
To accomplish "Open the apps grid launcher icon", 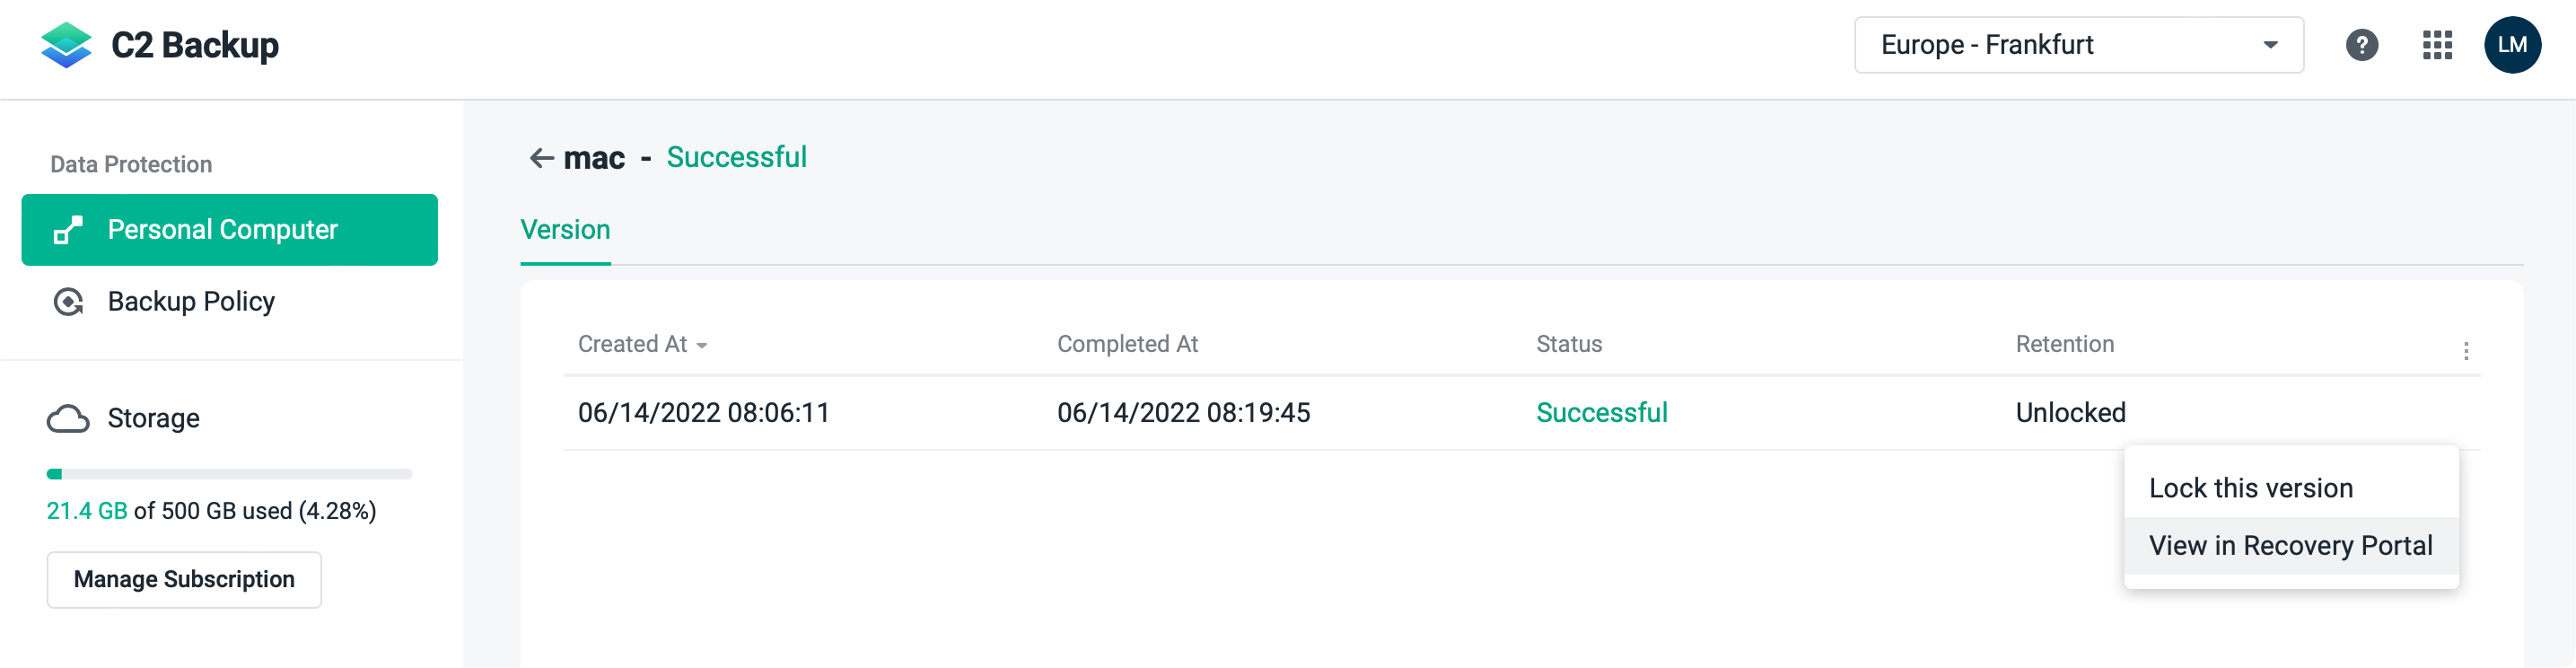I will (x=2437, y=45).
